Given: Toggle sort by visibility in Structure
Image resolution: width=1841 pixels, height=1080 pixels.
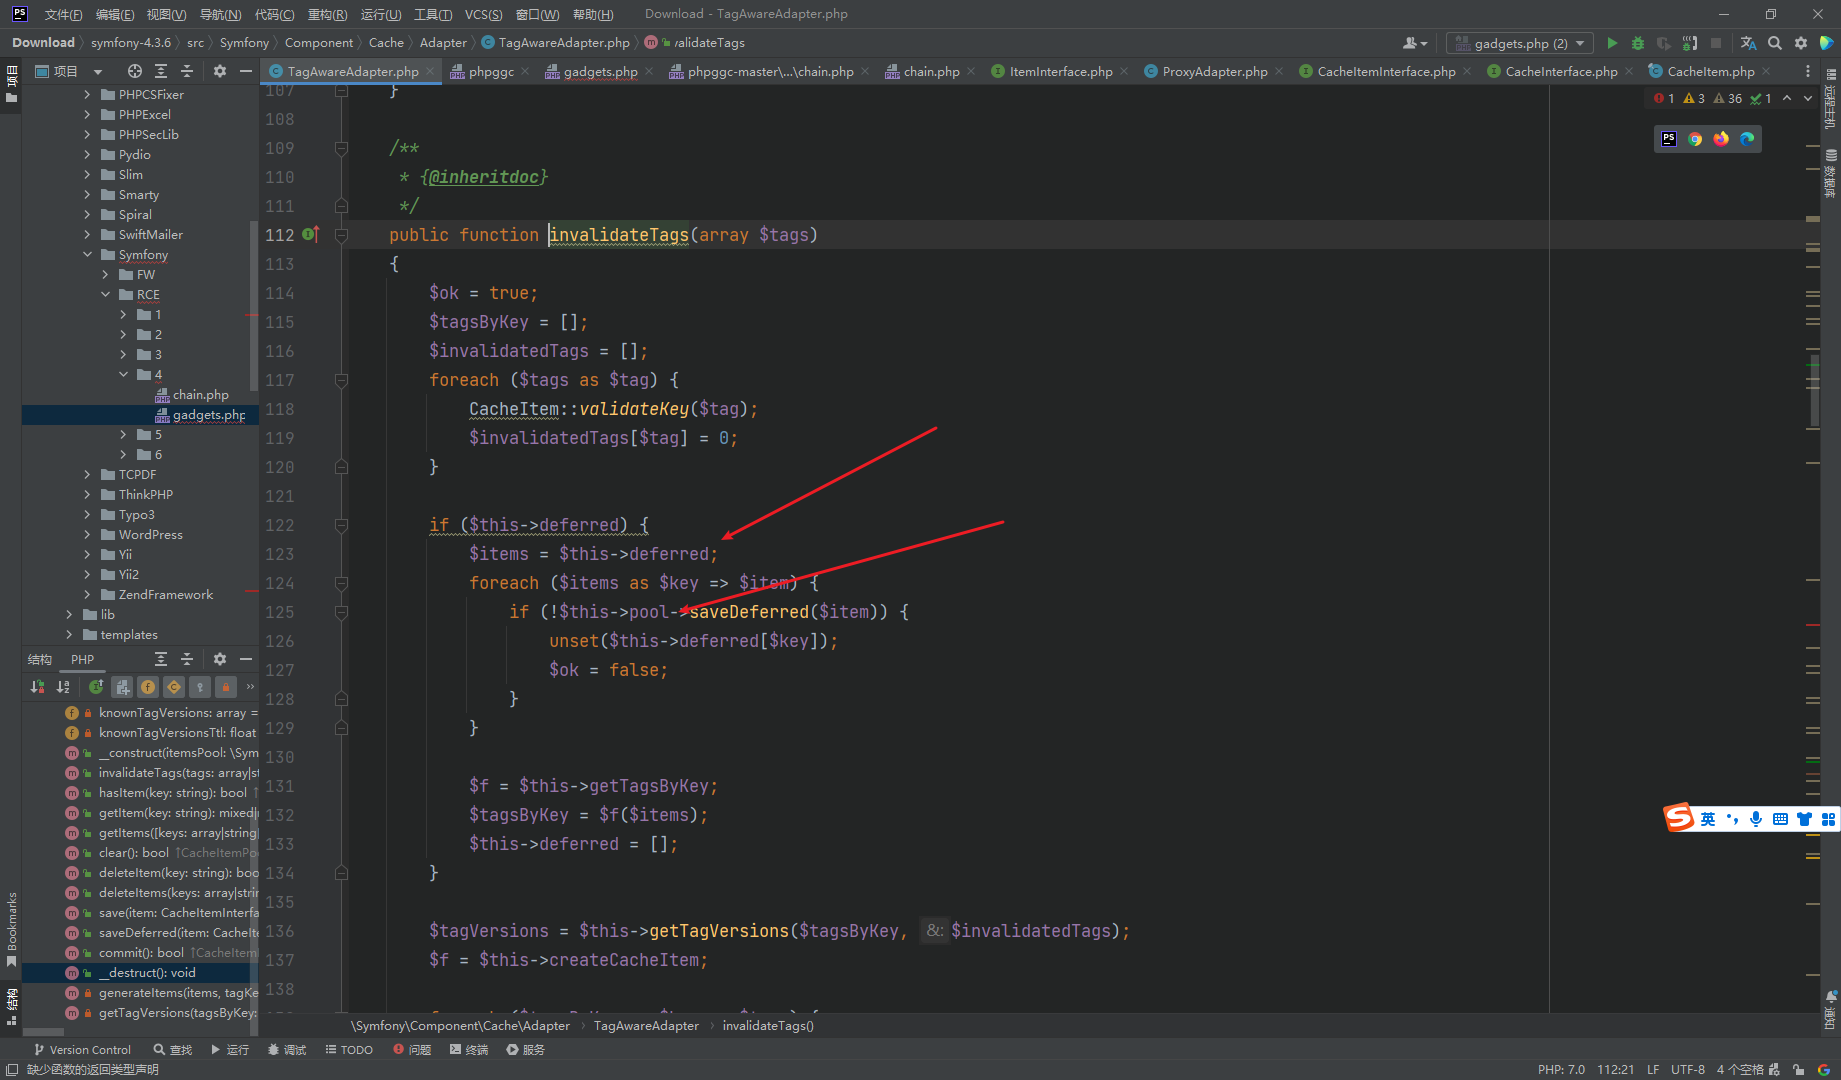Looking at the screenshot, I should pyautogui.click(x=37, y=687).
